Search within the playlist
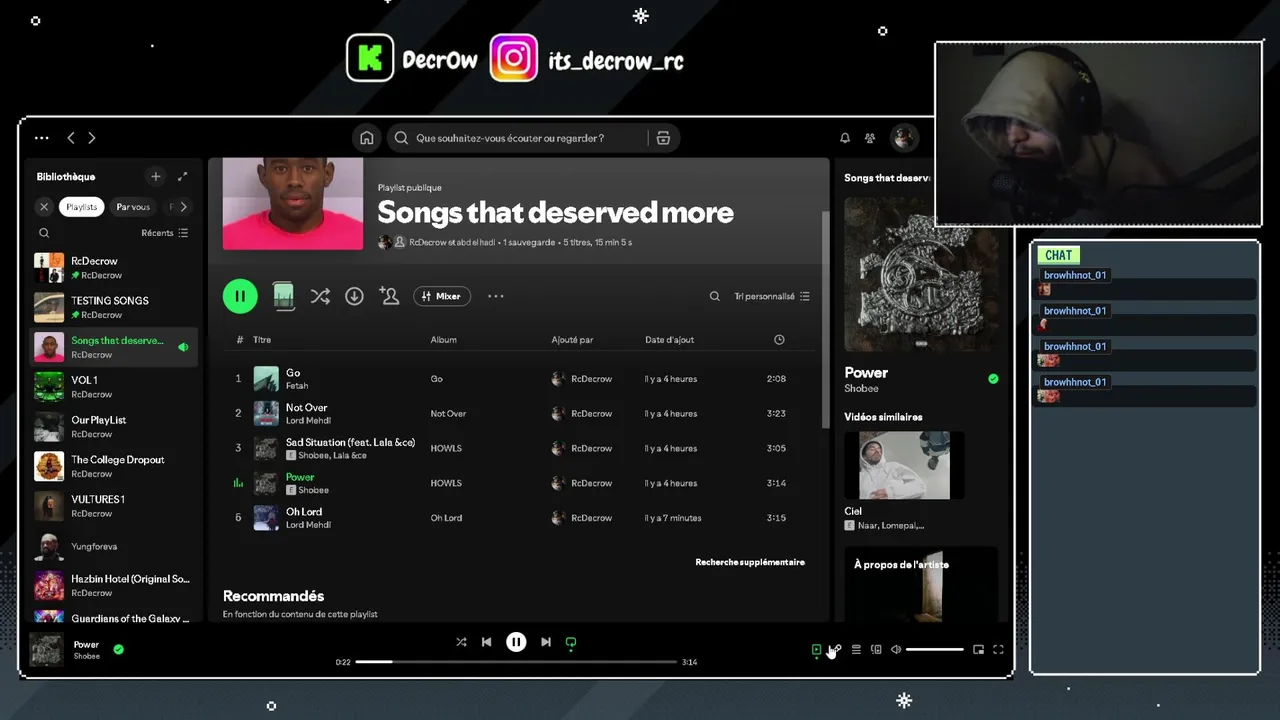The width and height of the screenshot is (1280, 720). click(x=714, y=296)
